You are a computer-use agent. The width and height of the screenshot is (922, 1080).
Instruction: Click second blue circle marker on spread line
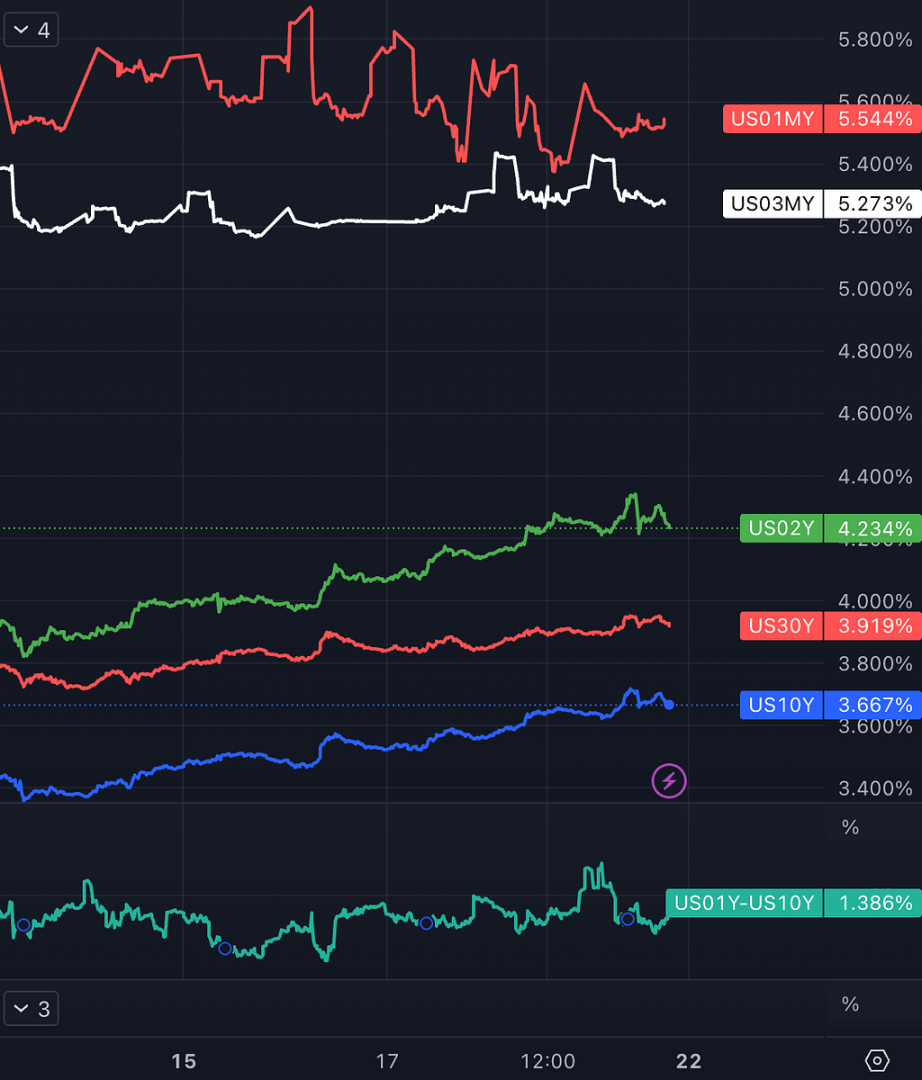[x=224, y=948]
